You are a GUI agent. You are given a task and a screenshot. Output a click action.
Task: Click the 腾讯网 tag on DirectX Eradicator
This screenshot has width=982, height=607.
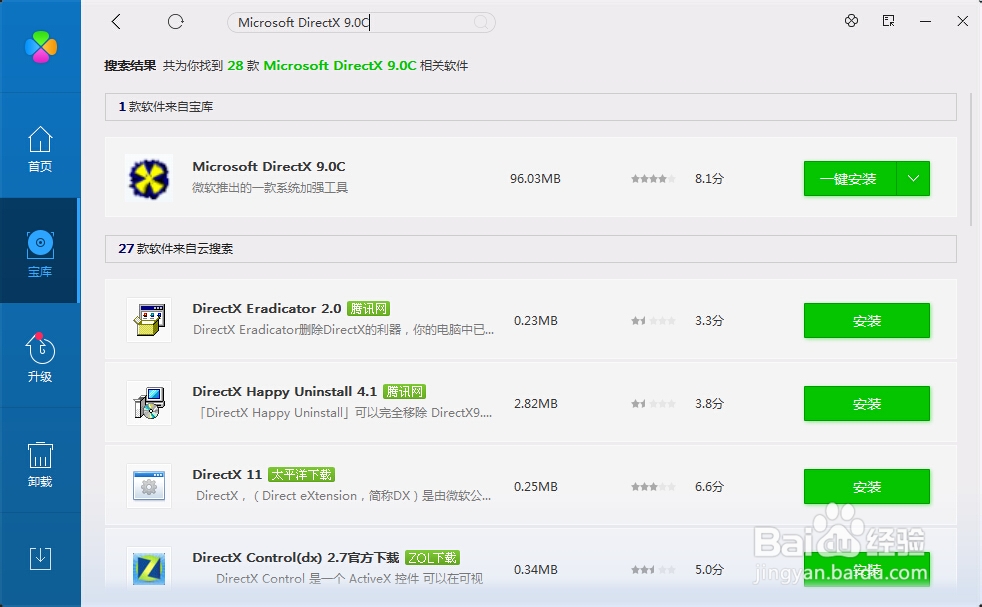(x=368, y=309)
